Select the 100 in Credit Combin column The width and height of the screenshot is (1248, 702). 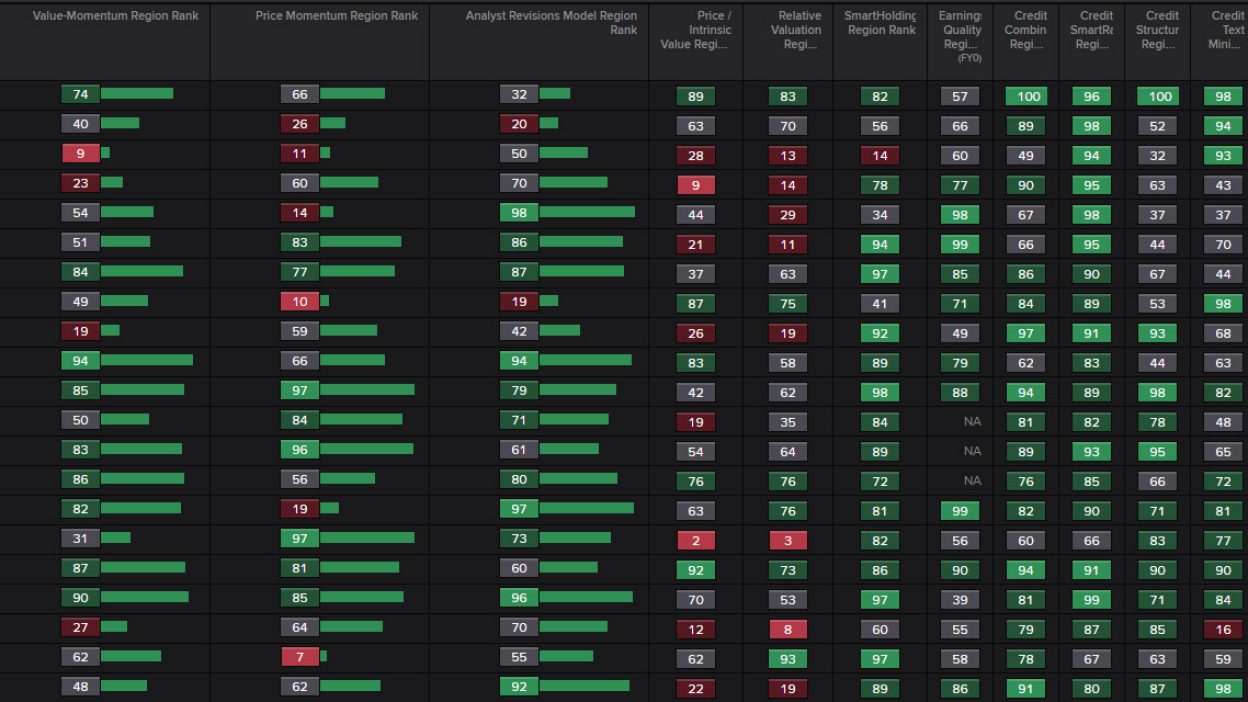point(1025,97)
